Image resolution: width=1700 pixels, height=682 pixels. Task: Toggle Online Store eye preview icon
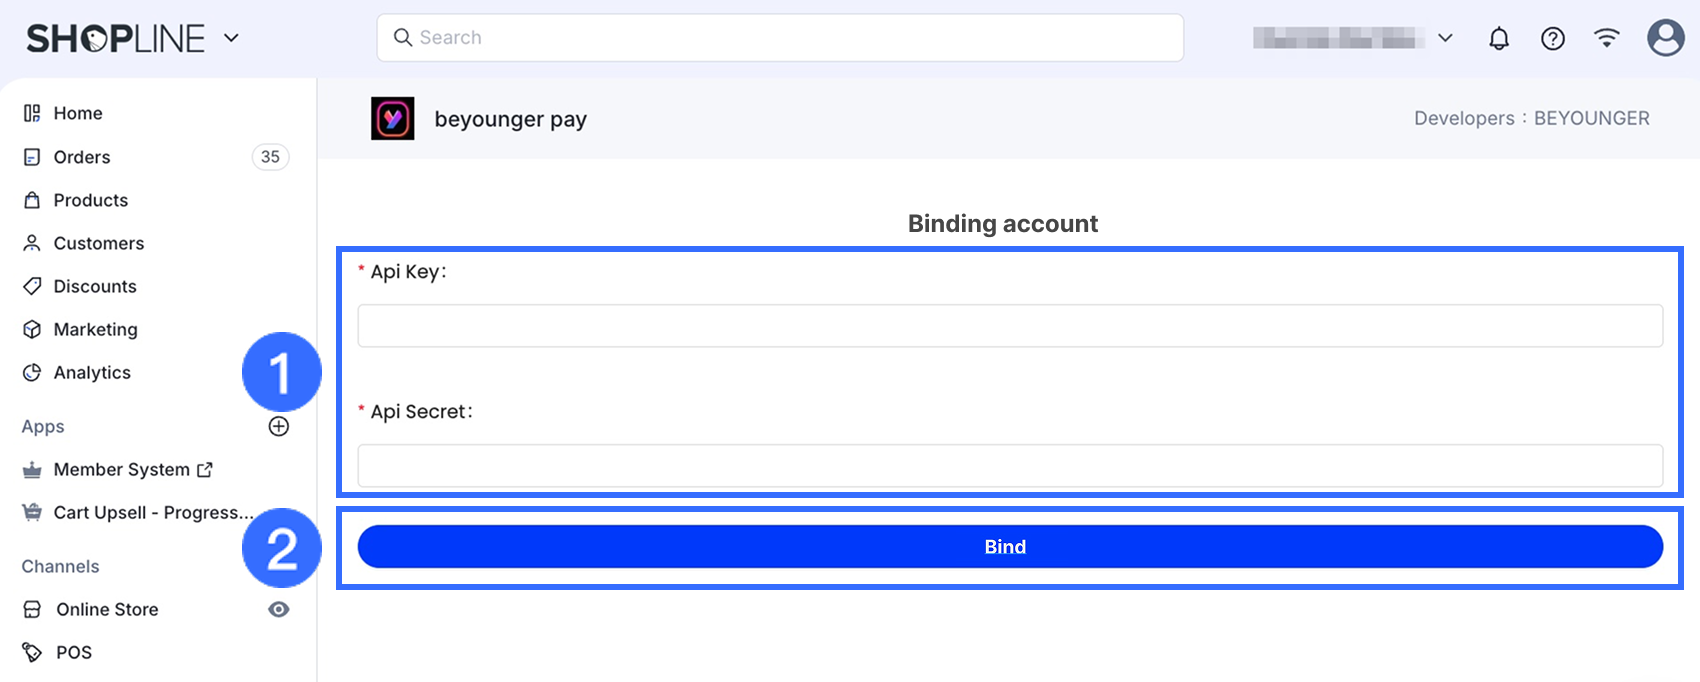point(279,609)
